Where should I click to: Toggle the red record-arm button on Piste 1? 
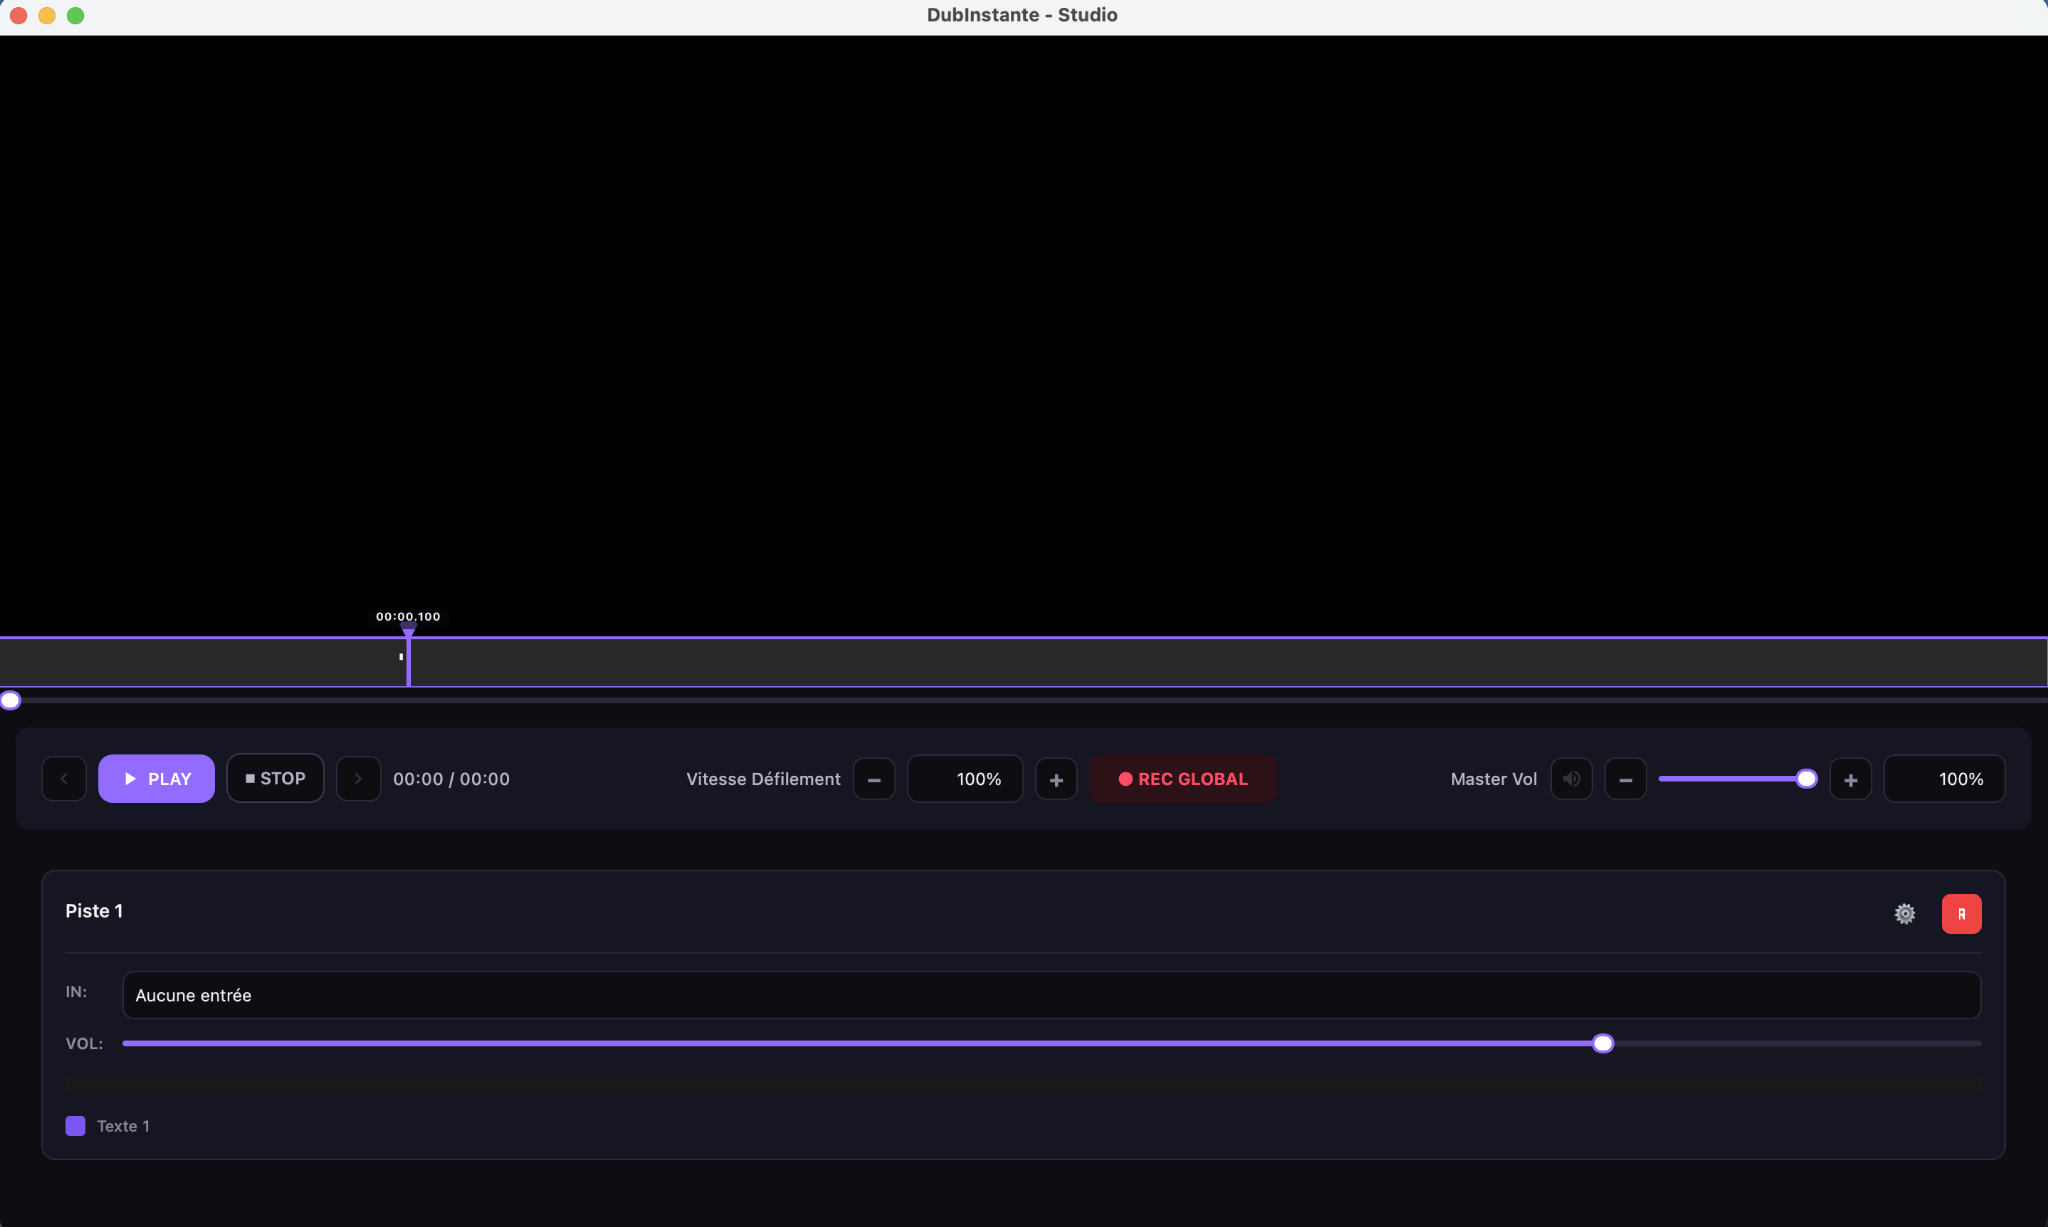coord(1961,914)
